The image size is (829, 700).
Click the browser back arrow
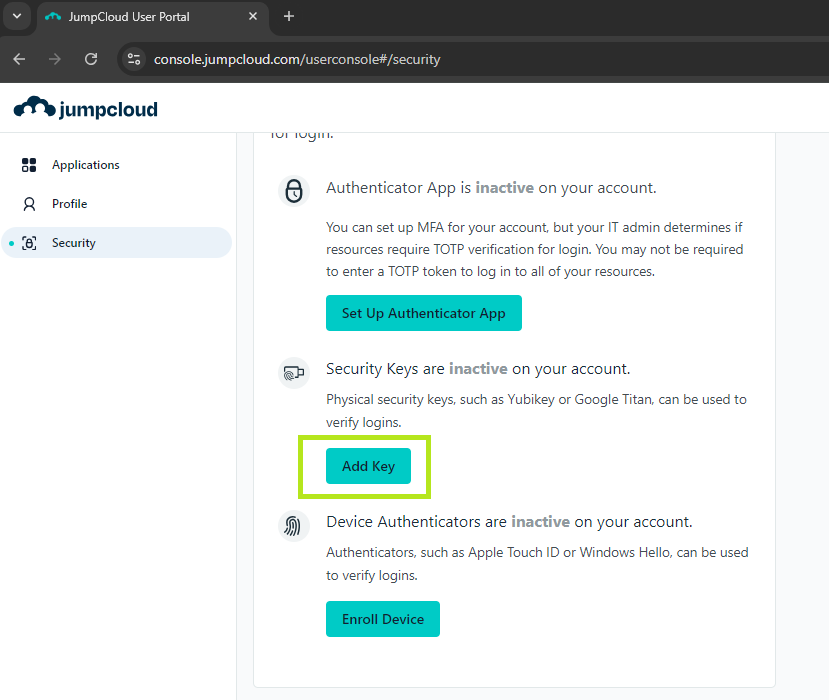pyautogui.click(x=20, y=59)
